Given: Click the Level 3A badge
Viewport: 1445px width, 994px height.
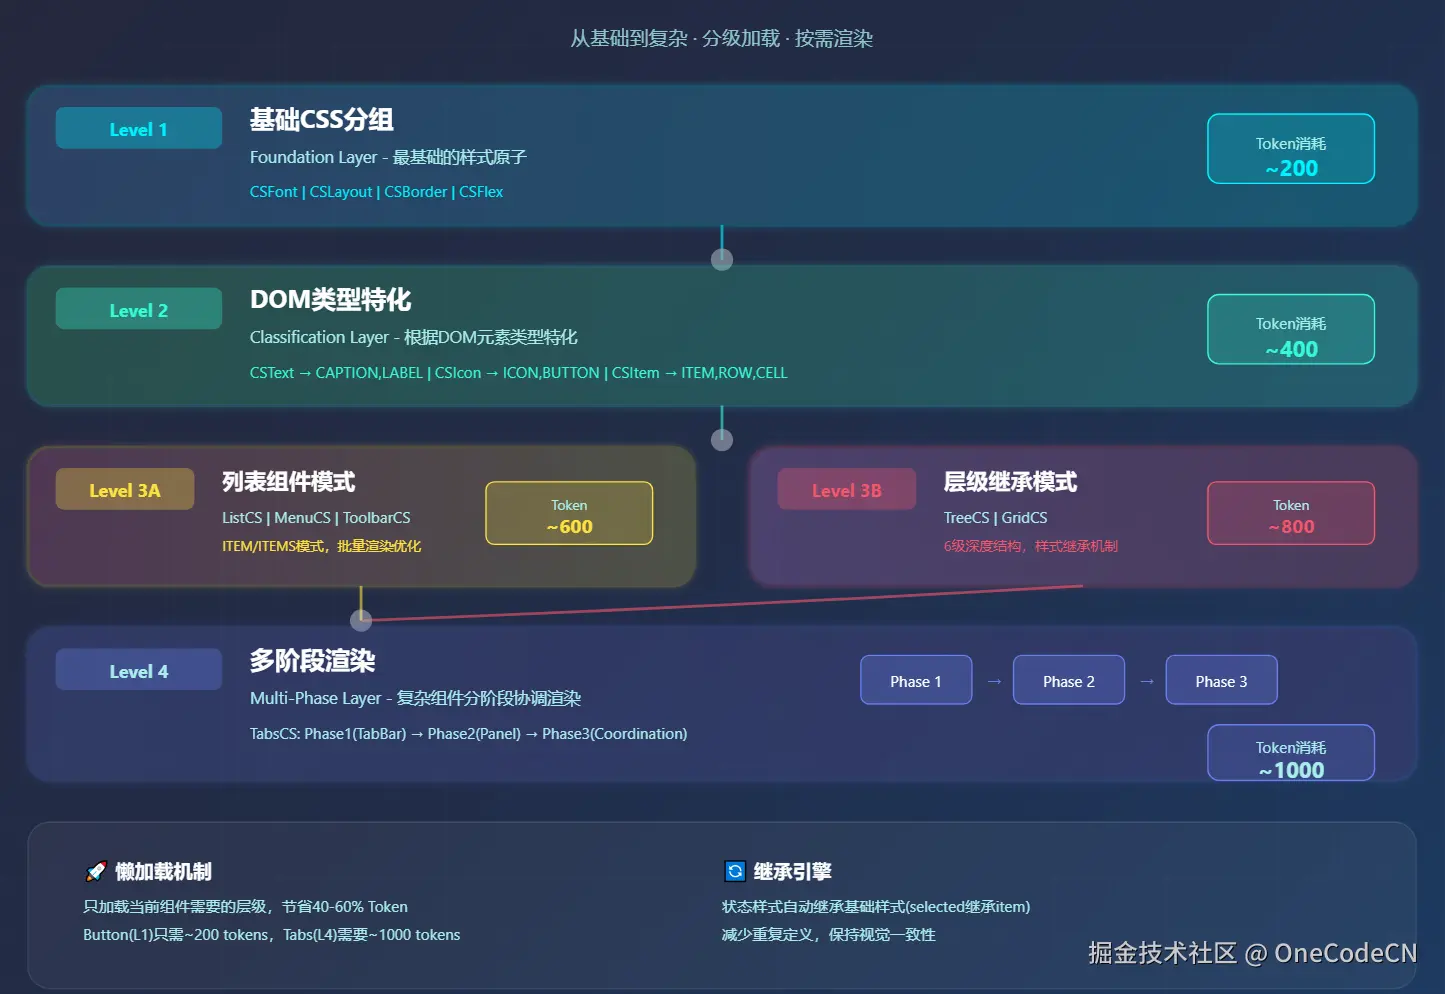Looking at the screenshot, I should click(x=124, y=489).
